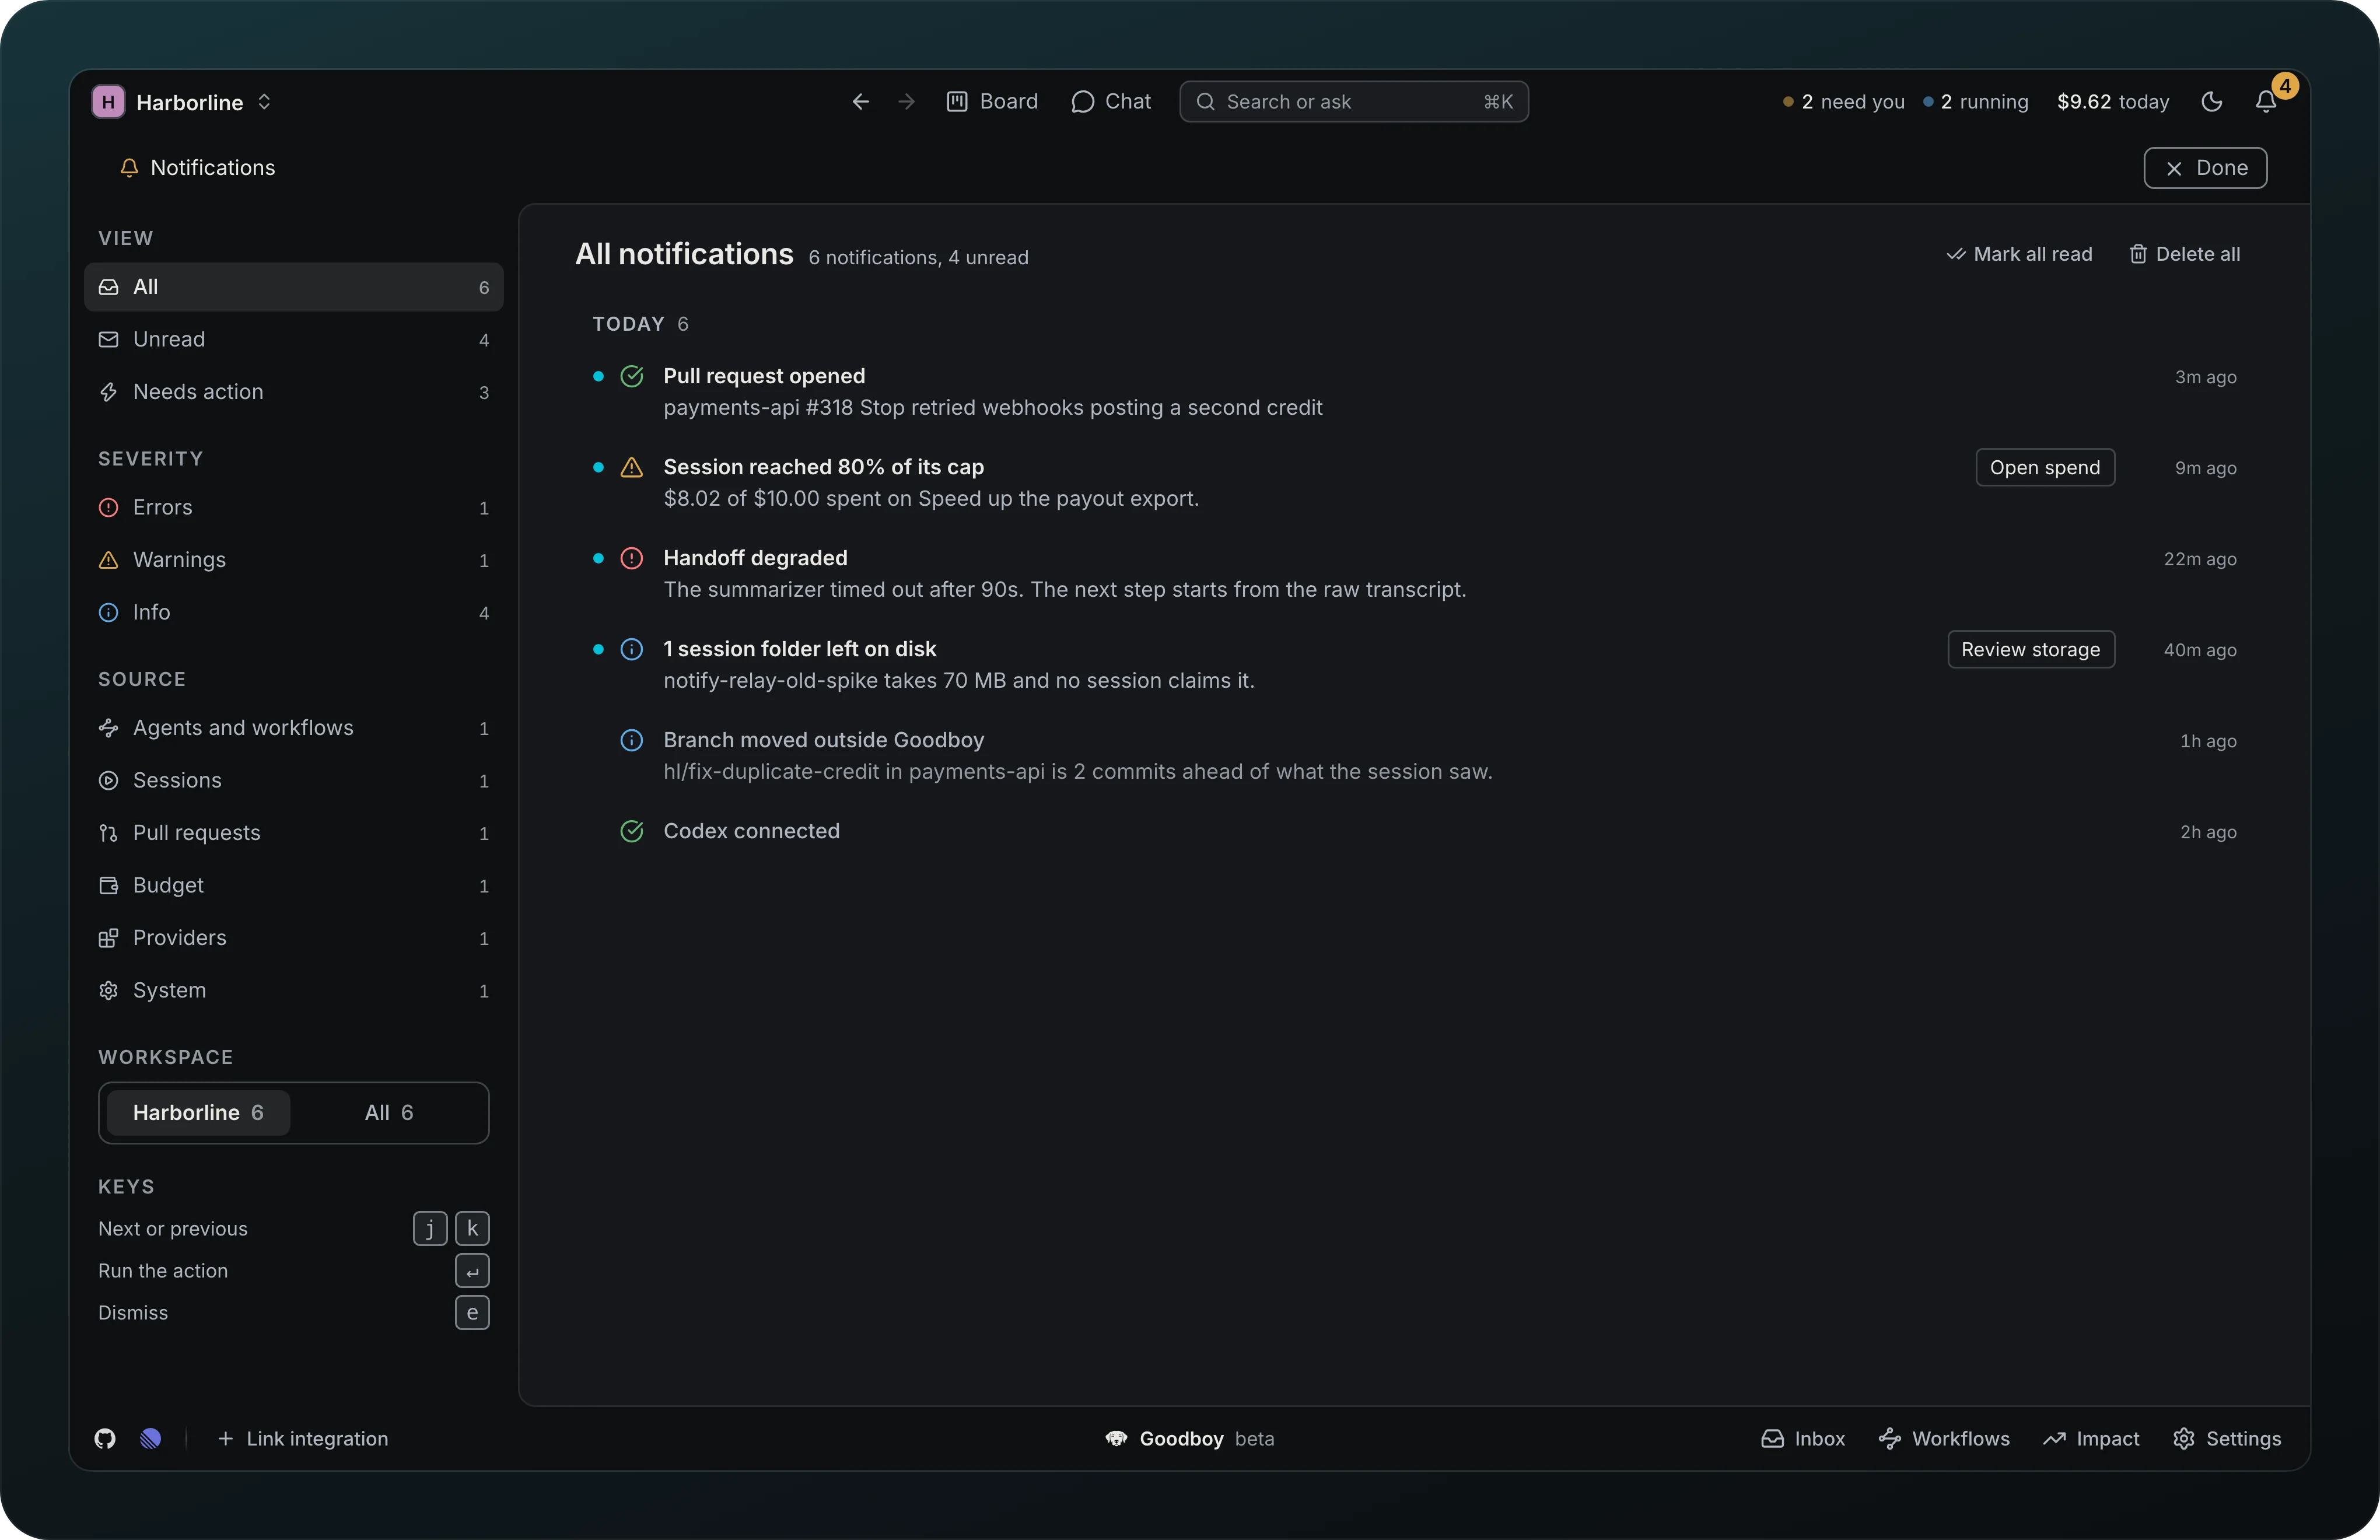Viewport: 2380px width, 1540px height.
Task: Click Review storage button
Action: pyautogui.click(x=2031, y=650)
